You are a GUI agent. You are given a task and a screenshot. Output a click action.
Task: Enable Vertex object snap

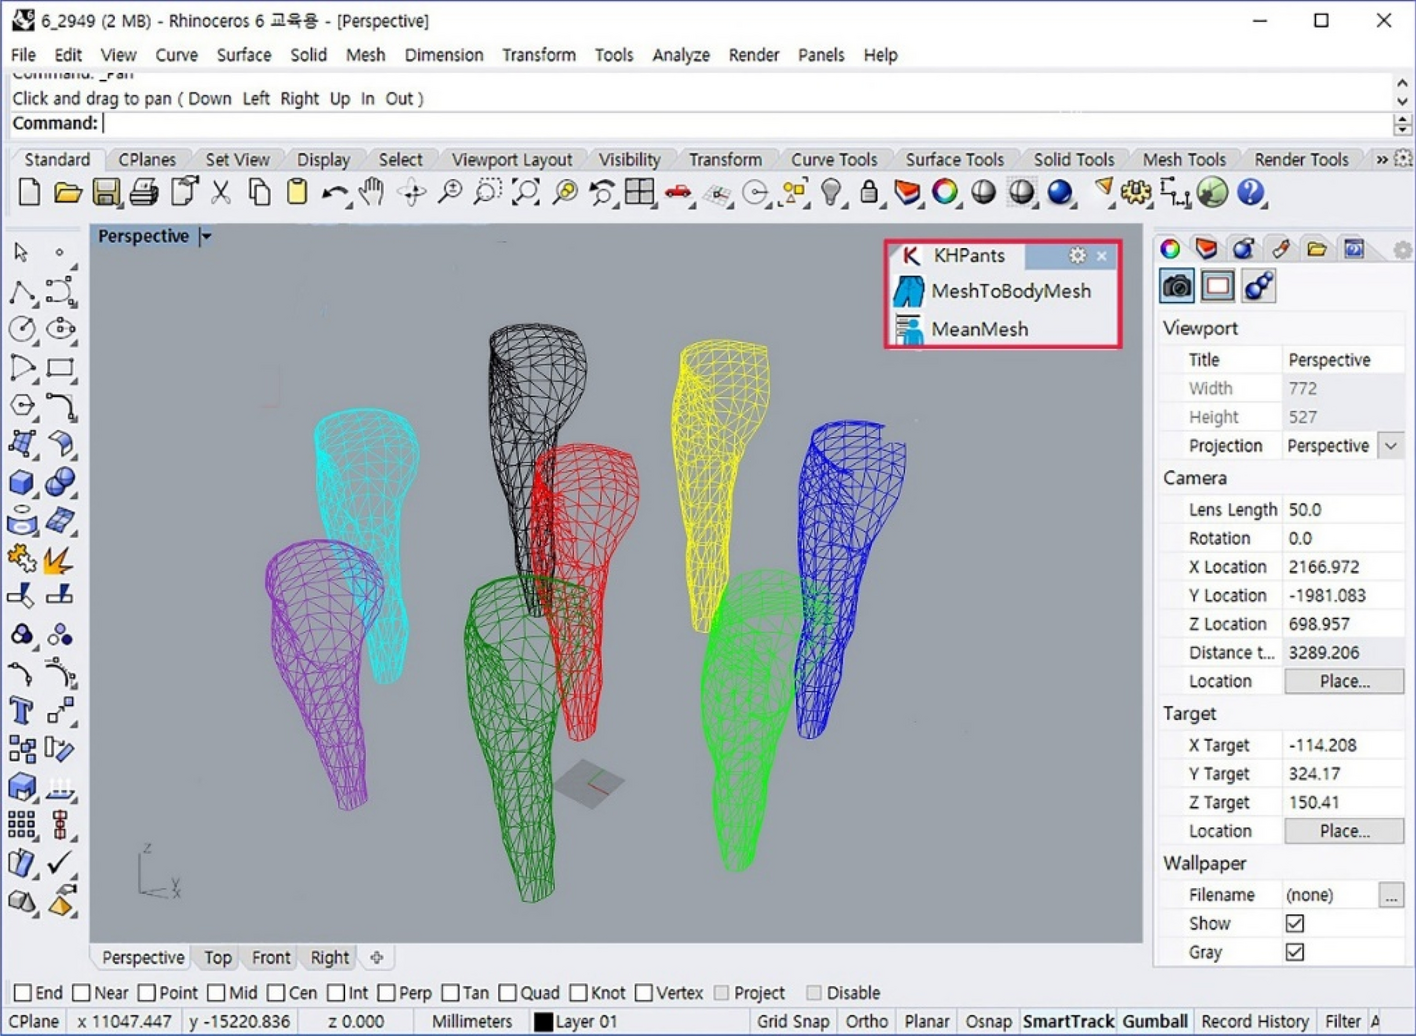pyautogui.click(x=644, y=993)
